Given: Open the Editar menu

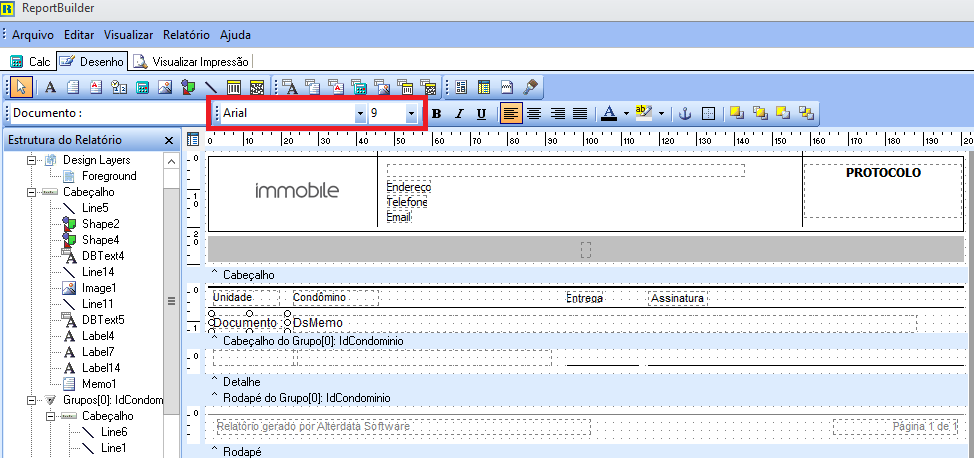Looking at the screenshot, I should [79, 35].
